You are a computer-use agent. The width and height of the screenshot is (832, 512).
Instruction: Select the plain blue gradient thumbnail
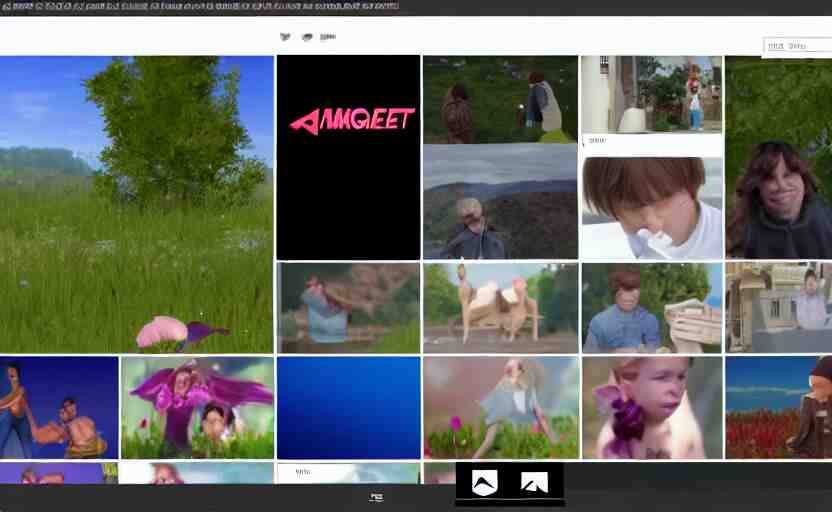pos(348,408)
